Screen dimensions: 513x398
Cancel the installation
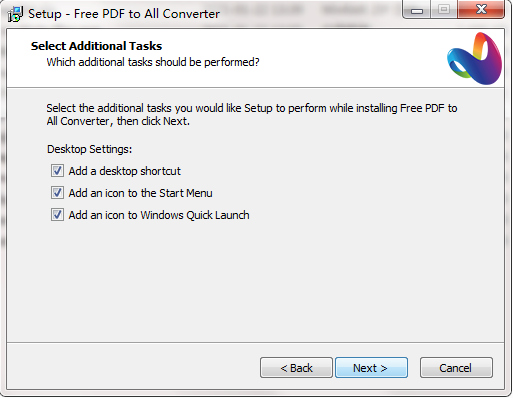click(456, 368)
